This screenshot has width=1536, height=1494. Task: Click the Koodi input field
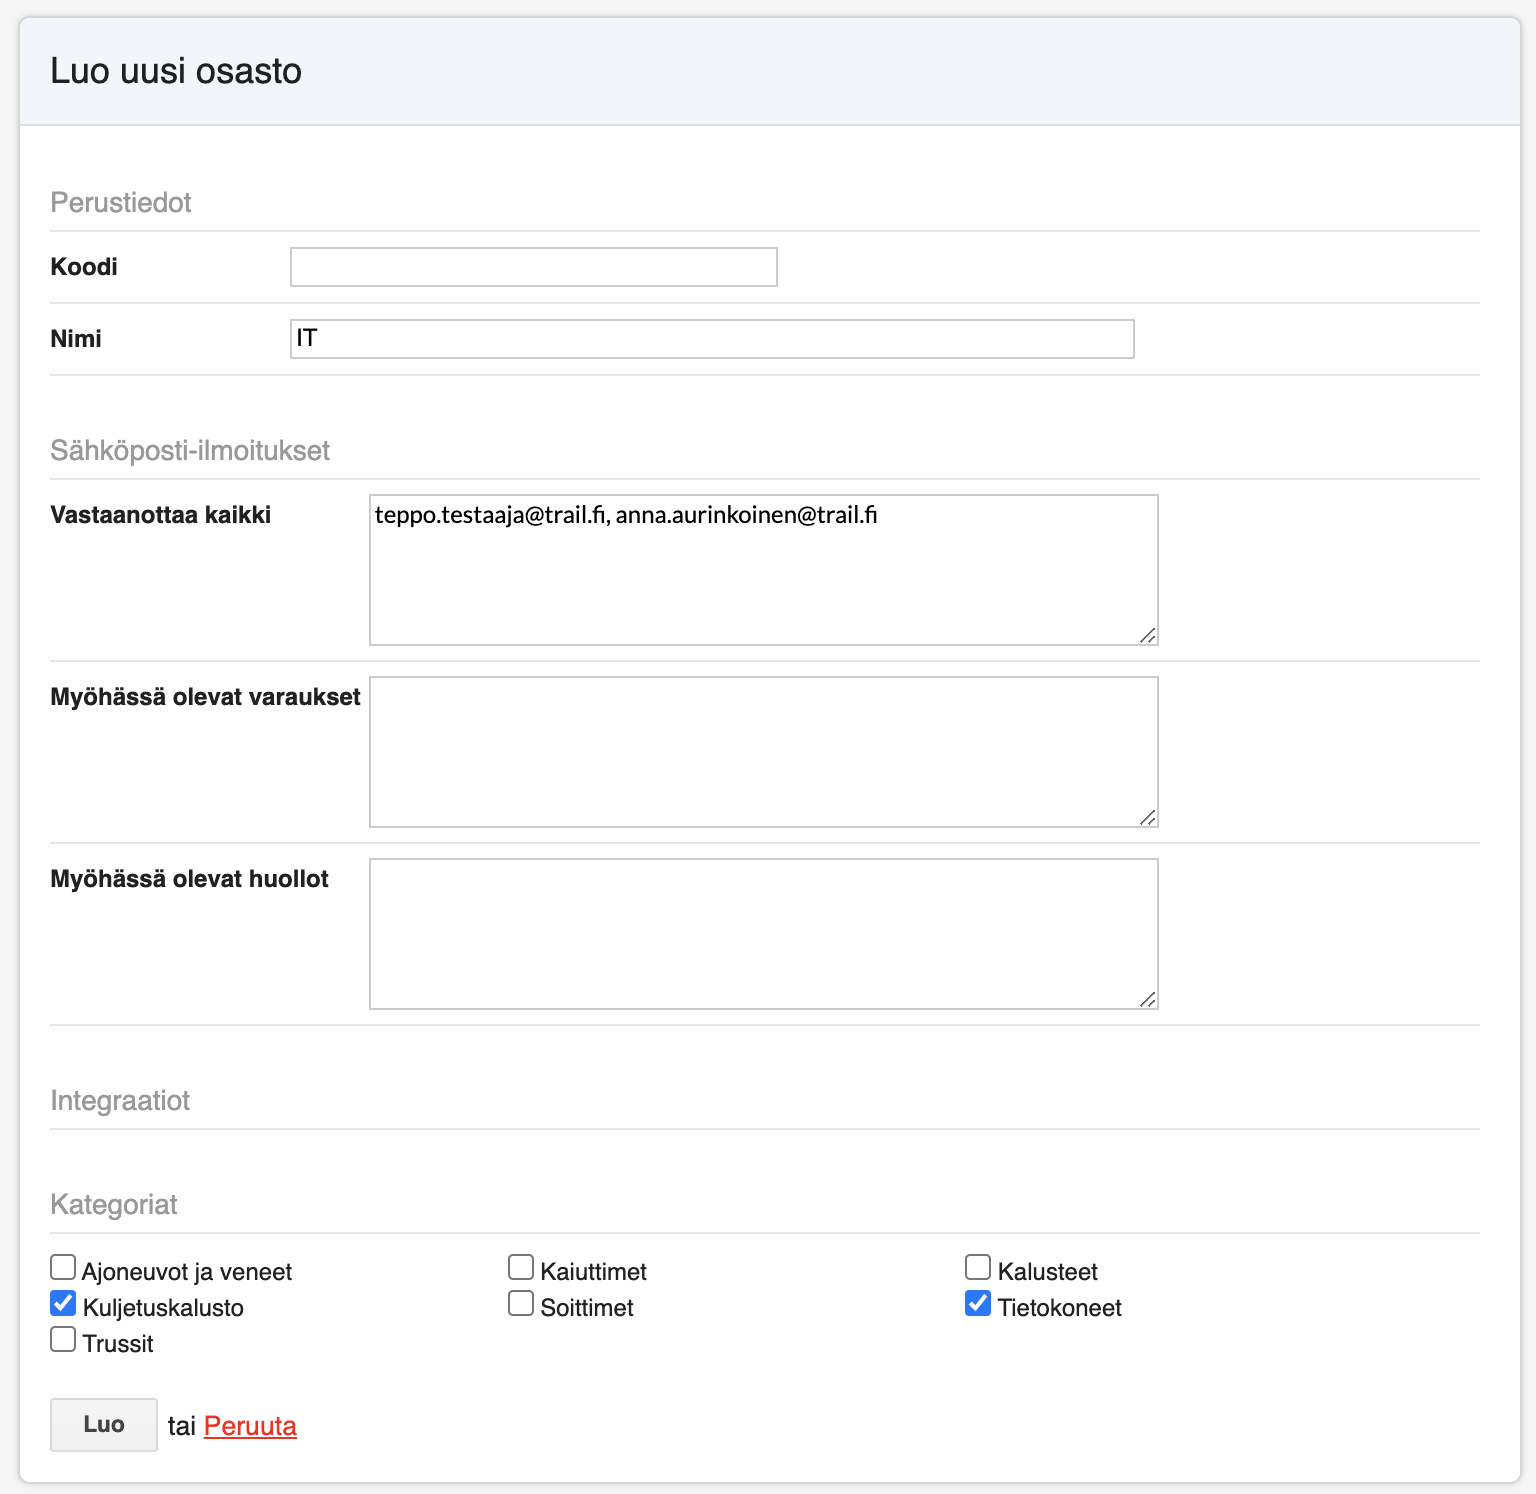point(533,267)
